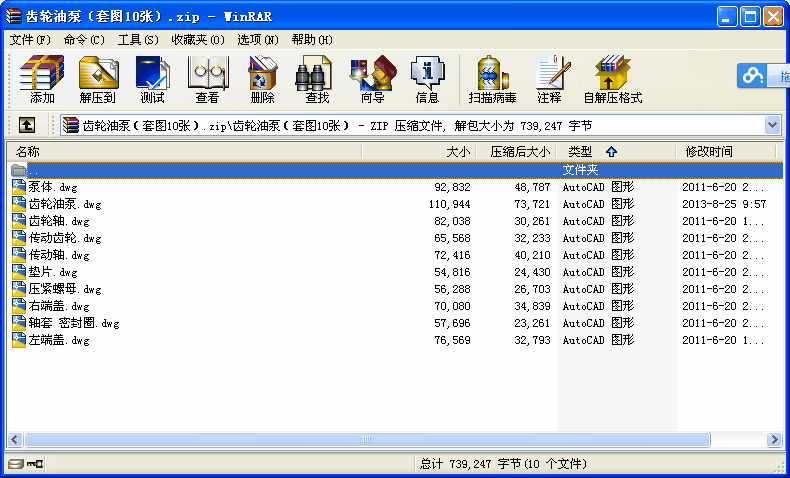Open the 命令(C) menu

(84, 40)
